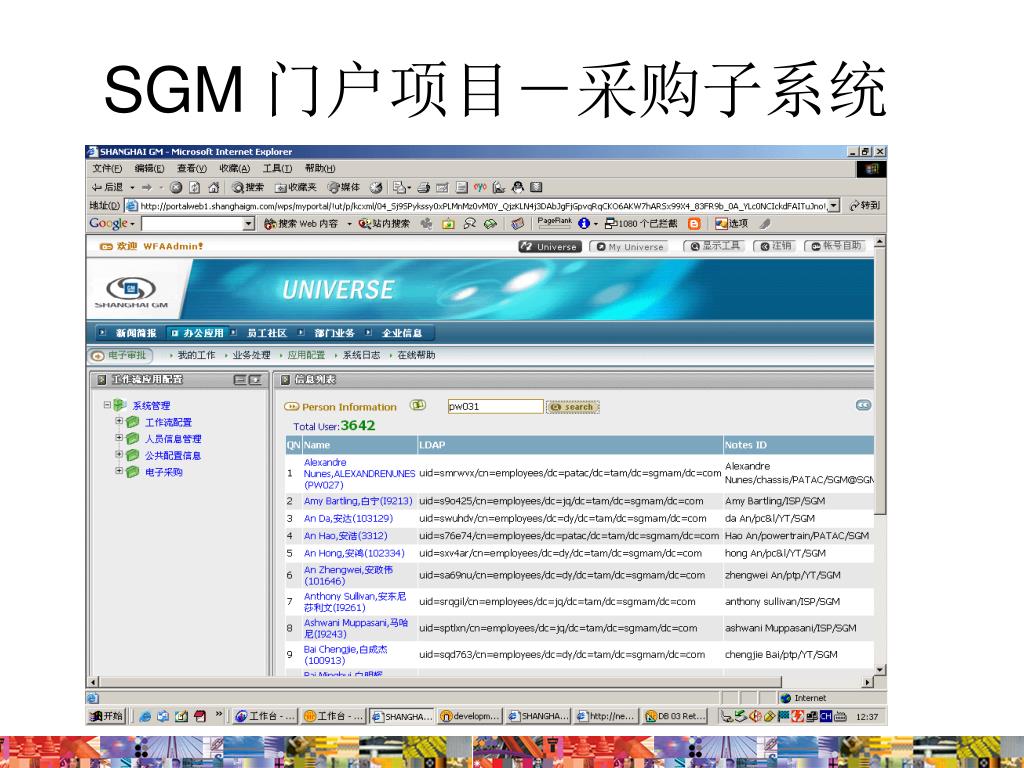Select the 办公应用 navigation tab

197,333
